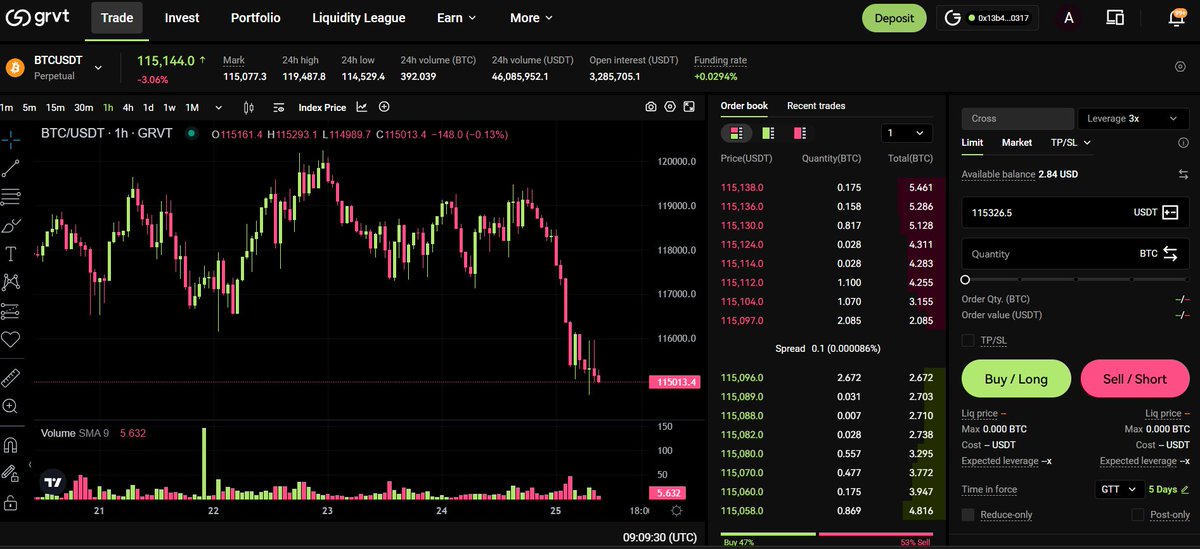Screen dimensions: 1200x549
Task: Show asks-only order book view
Action: tap(800, 133)
